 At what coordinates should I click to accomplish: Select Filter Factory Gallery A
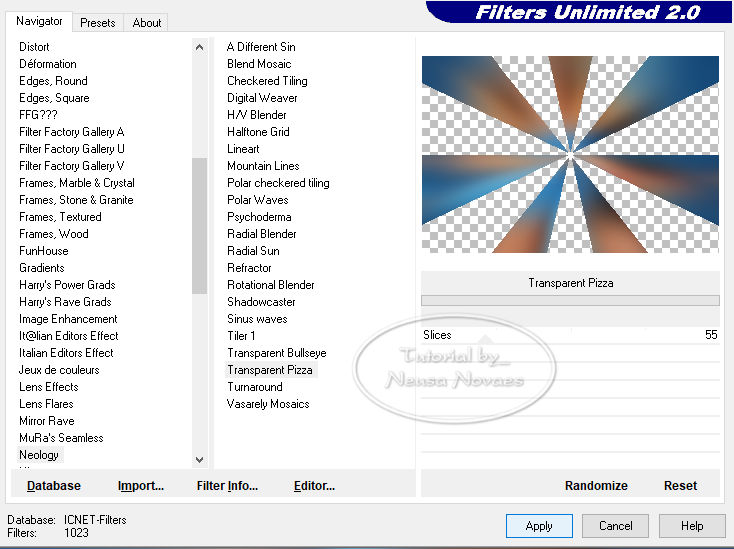(x=72, y=132)
